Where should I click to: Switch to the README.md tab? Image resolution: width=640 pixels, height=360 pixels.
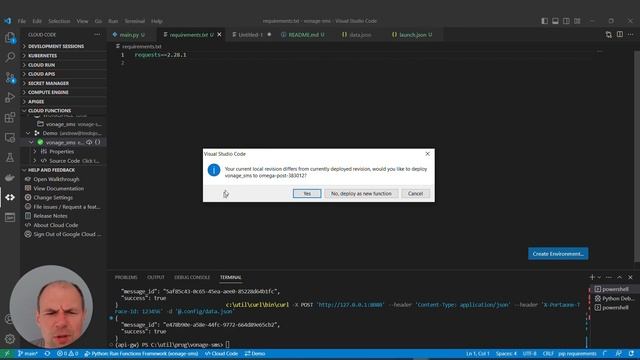click(x=303, y=35)
